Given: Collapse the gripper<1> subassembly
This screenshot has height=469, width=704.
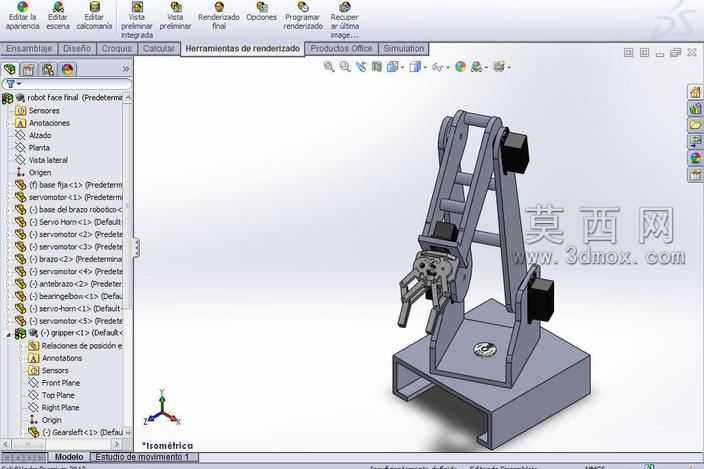Looking at the screenshot, I should point(8,334).
